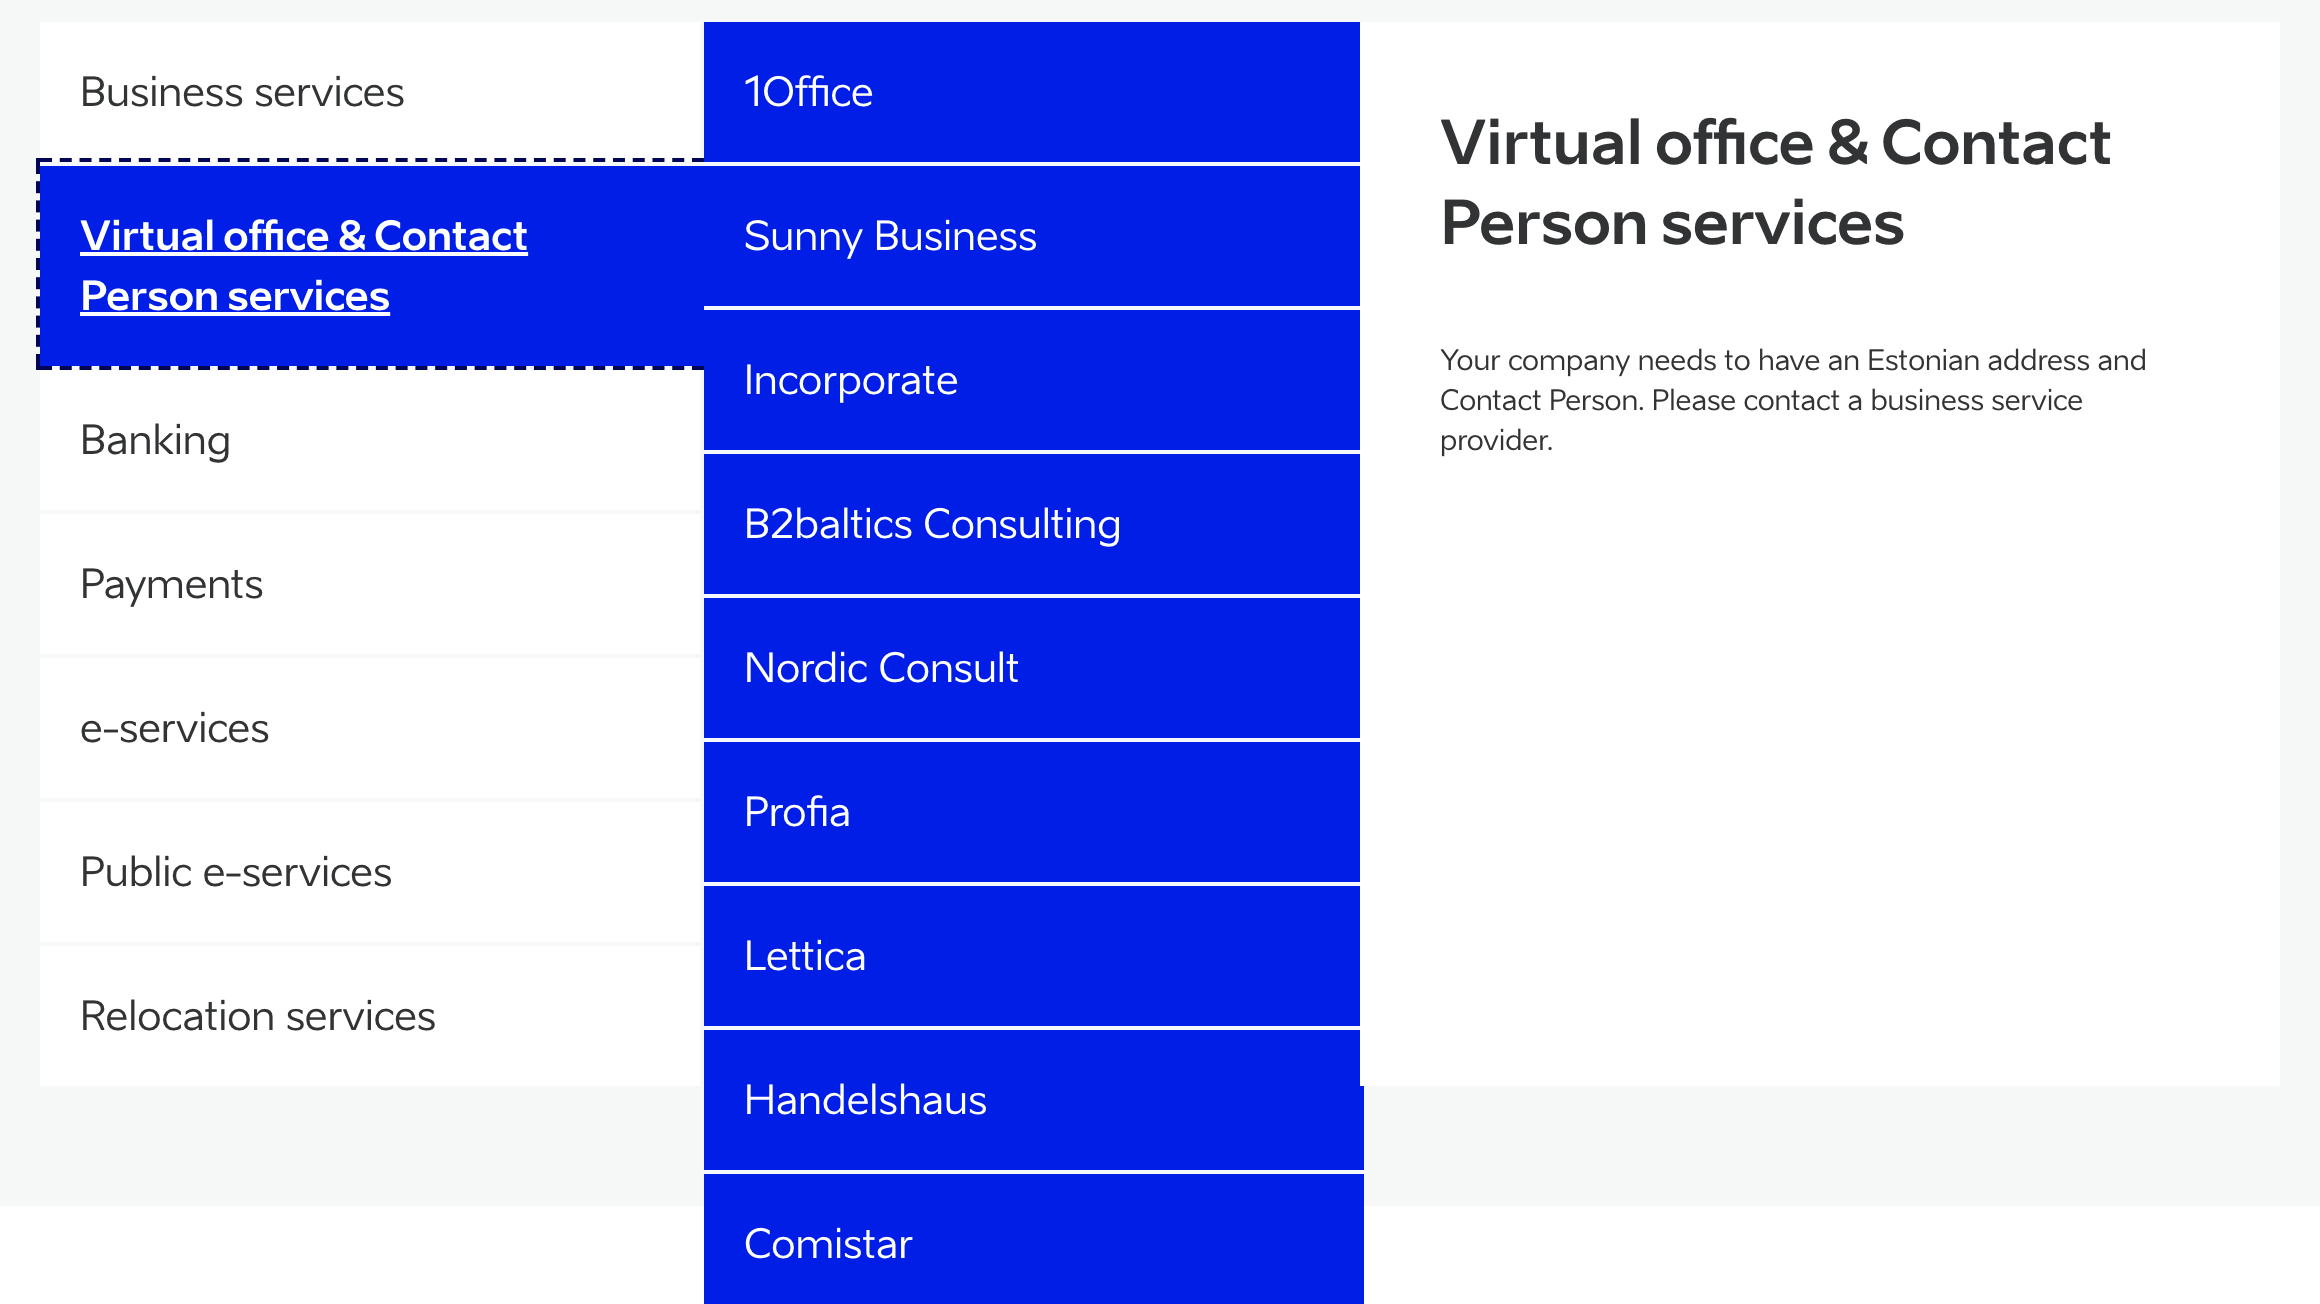This screenshot has height=1304, width=2320.
Task: Select the Handelshaus provider
Action: (865, 1100)
